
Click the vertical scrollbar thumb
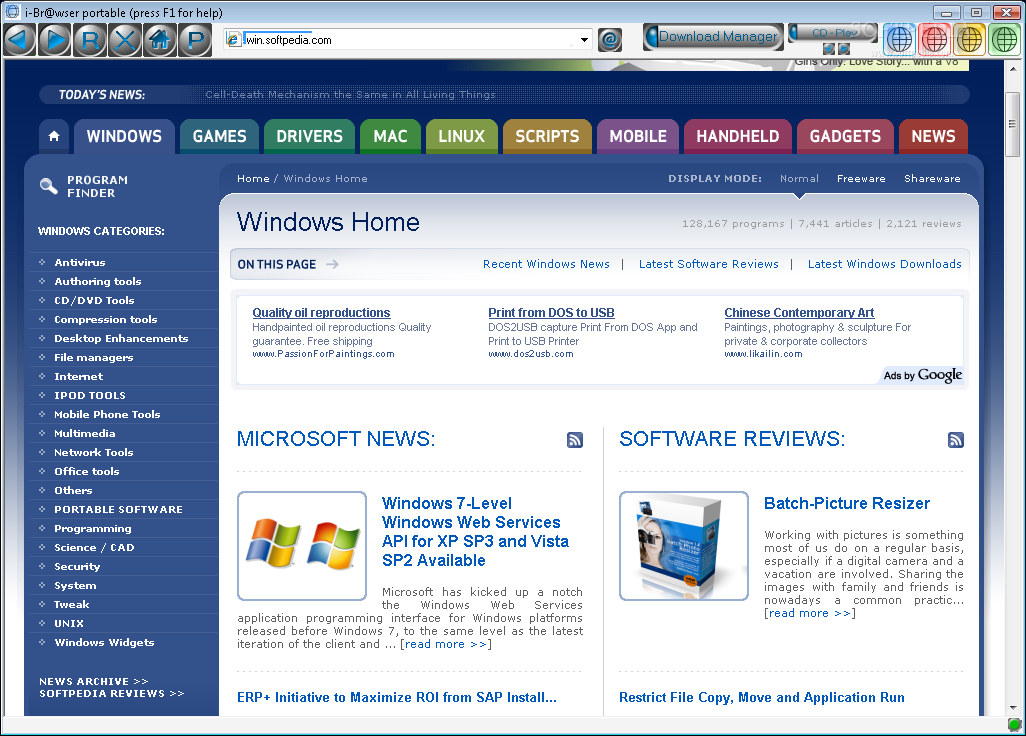(1012, 124)
